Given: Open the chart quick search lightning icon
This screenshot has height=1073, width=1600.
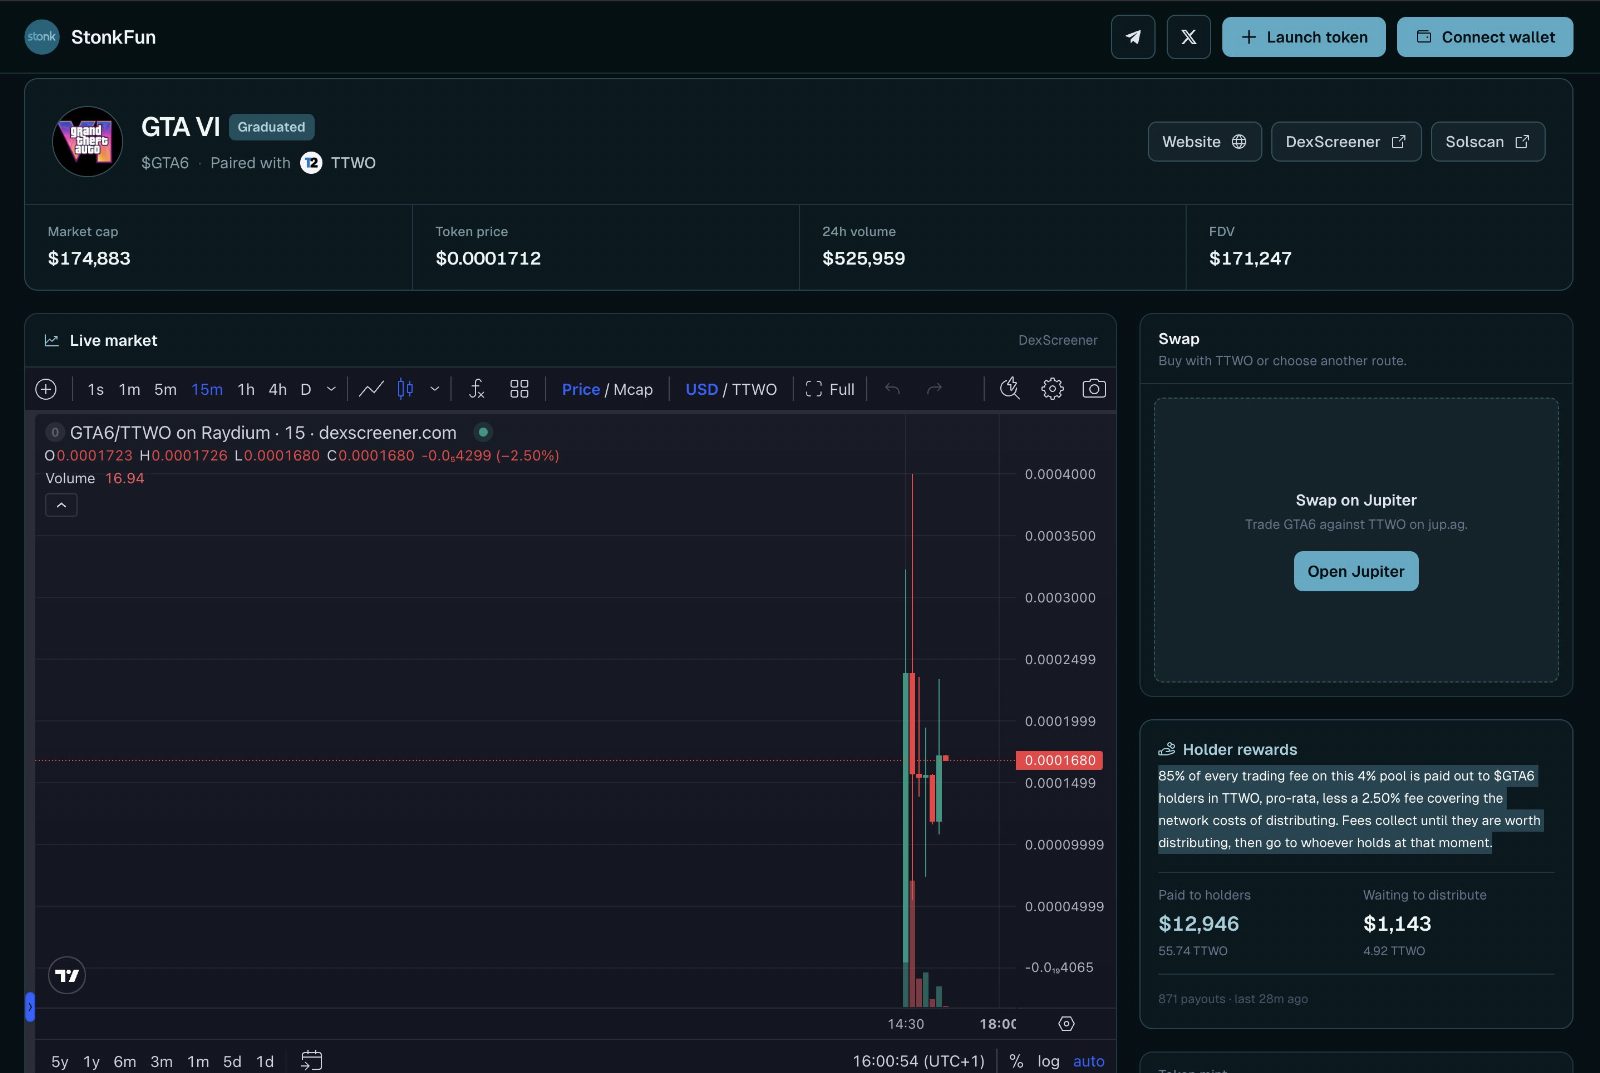Looking at the screenshot, I should pyautogui.click(x=1010, y=388).
